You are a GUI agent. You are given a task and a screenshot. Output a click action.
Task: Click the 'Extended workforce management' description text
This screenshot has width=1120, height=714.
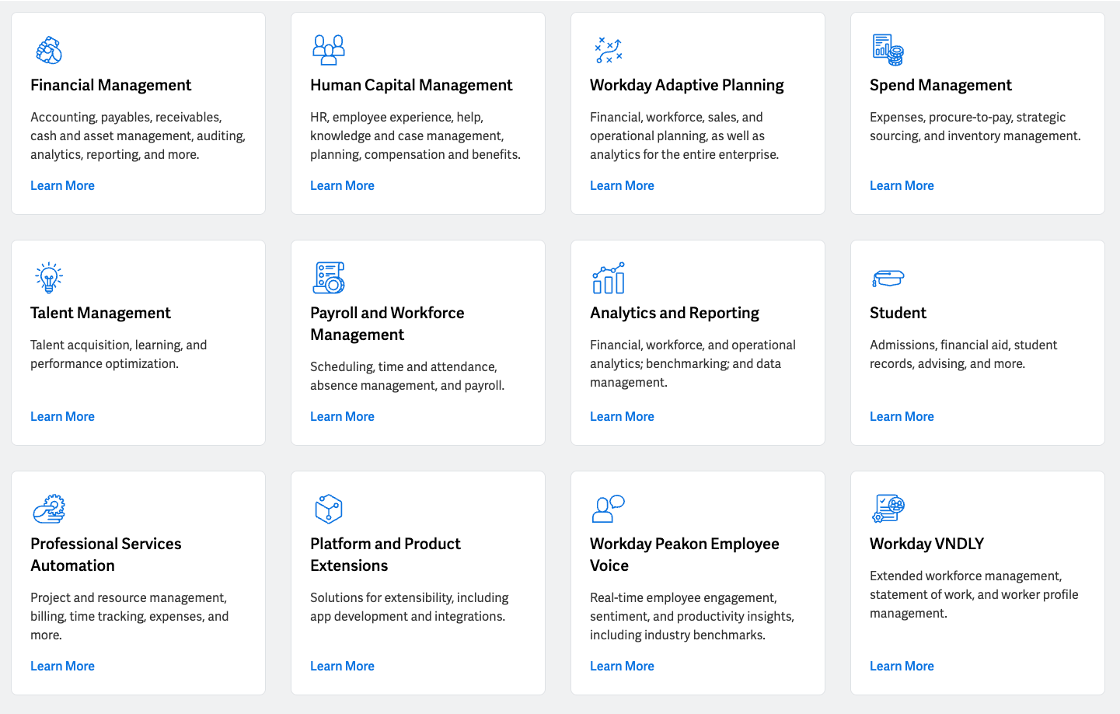(x=974, y=595)
